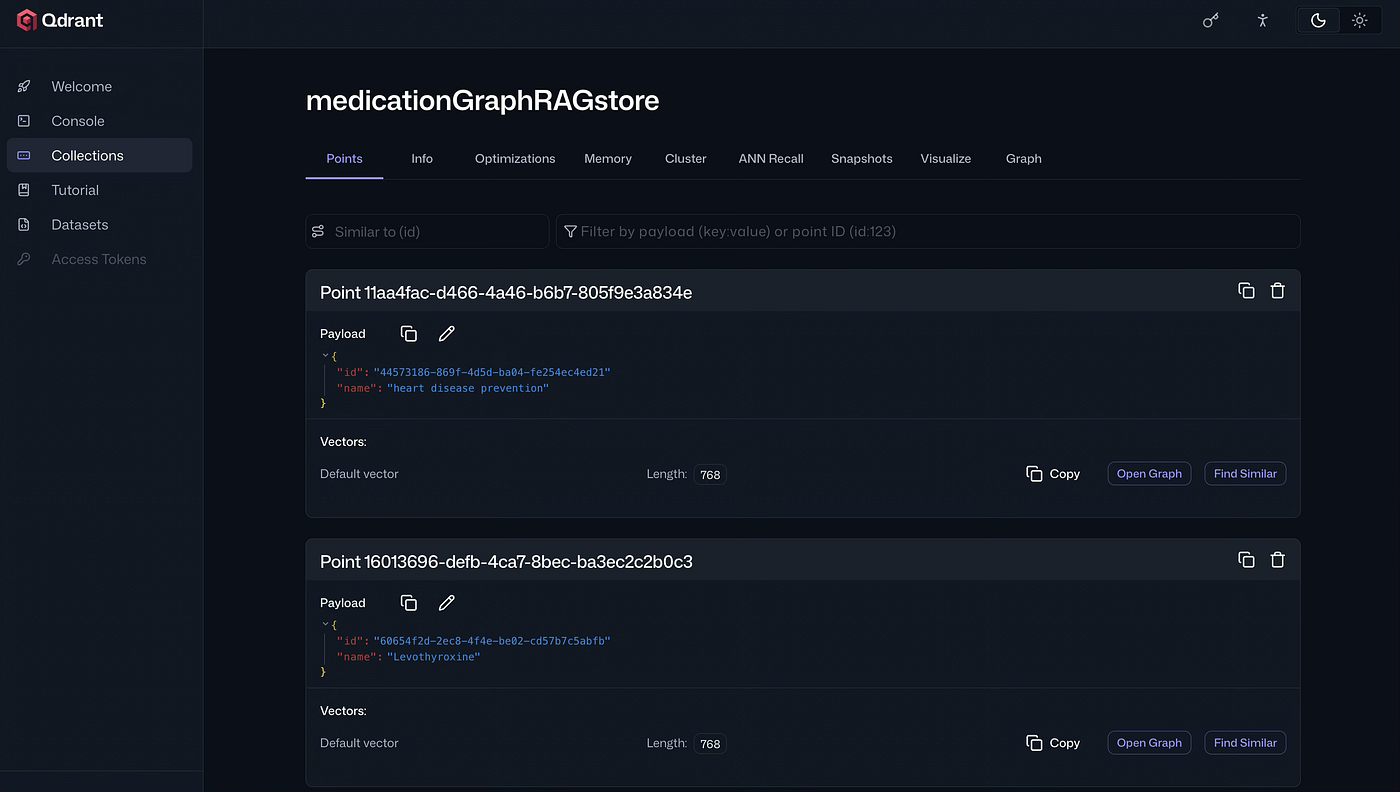The image size is (1400, 792).
Task: Click Point 11aa4fac-d466-4a46-b6b7-805f9e3a834e heading
Action: point(506,292)
